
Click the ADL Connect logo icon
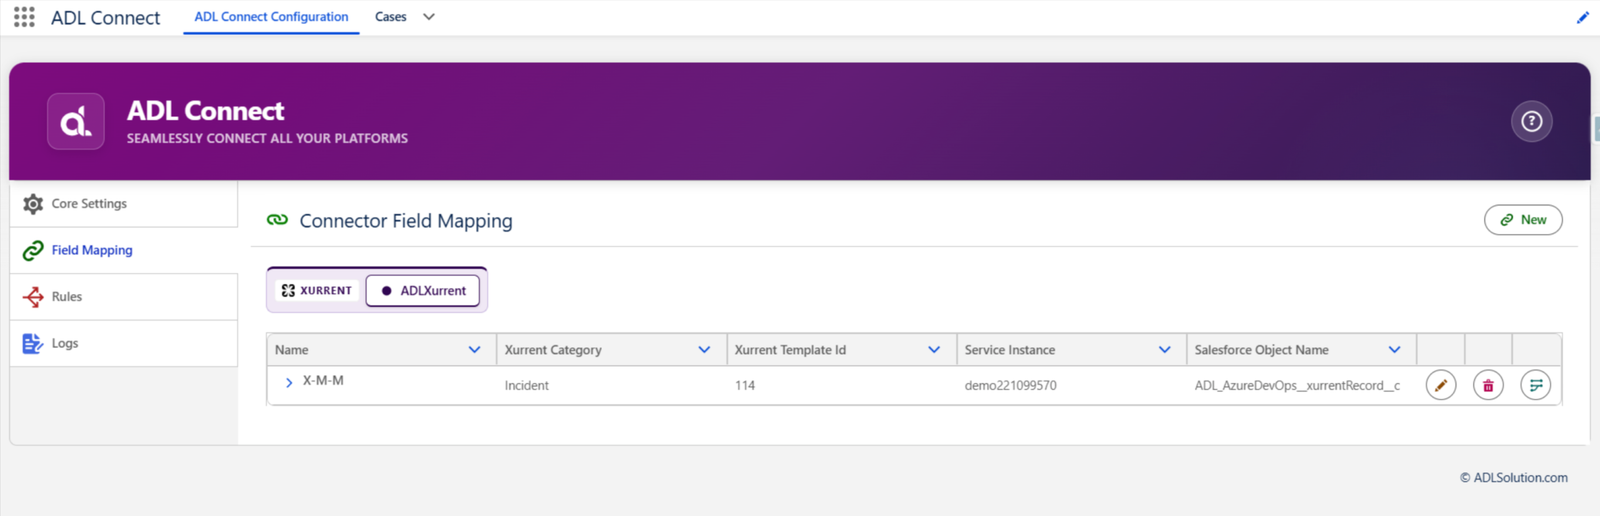click(76, 121)
